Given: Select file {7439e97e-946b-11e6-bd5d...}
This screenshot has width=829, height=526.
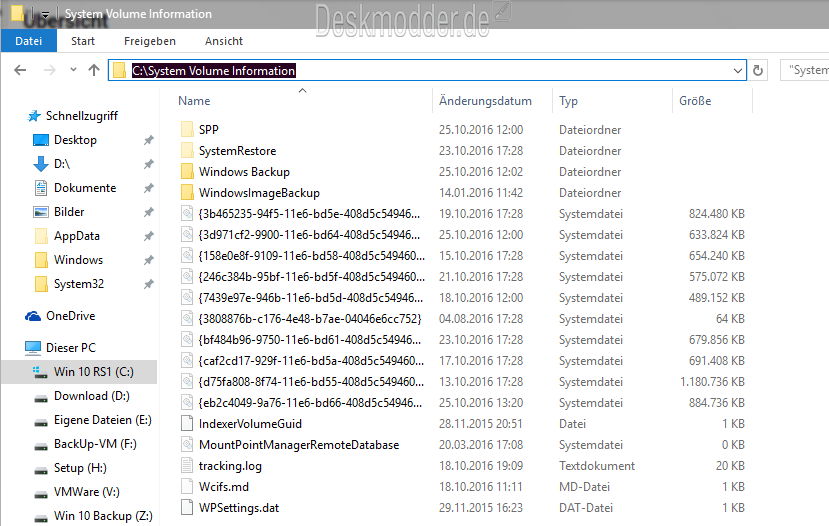Looking at the screenshot, I should click(x=310, y=298).
